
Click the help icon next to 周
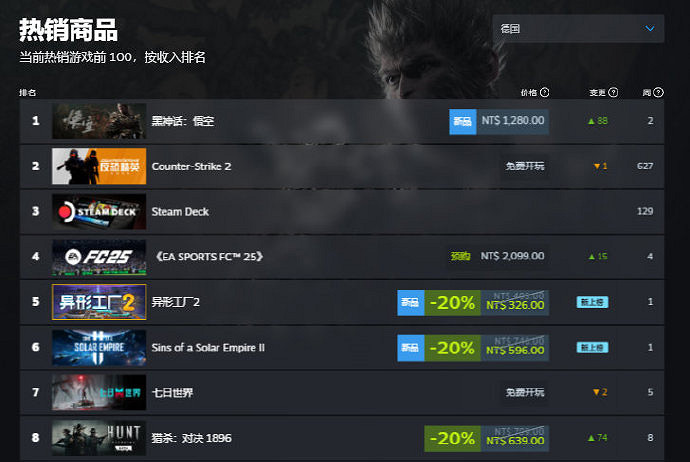tap(658, 92)
